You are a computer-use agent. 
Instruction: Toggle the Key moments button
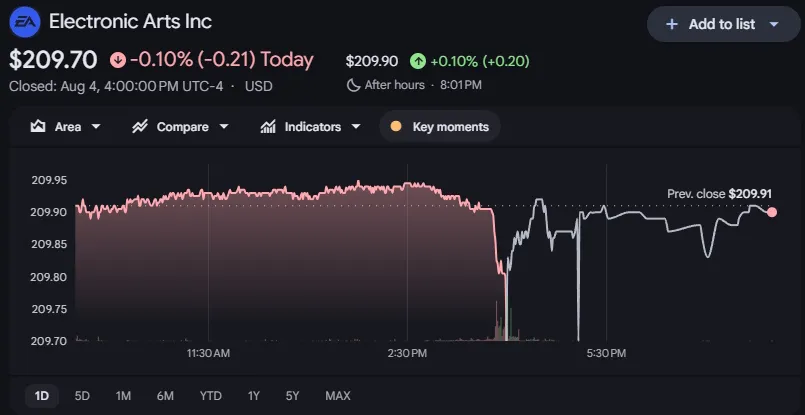439,126
